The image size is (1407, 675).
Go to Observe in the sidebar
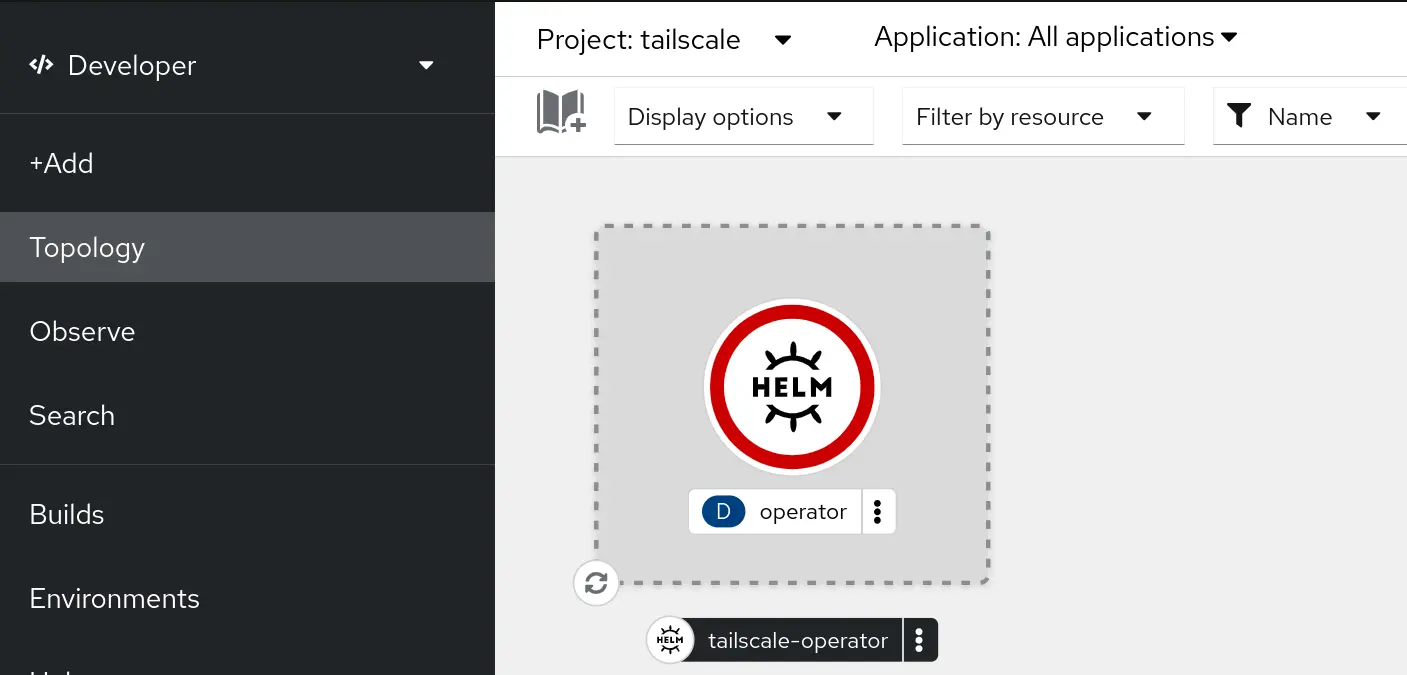point(247,331)
